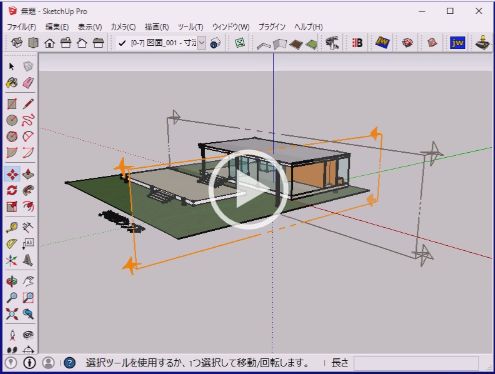Open the 表示(V) menu
The image size is (495, 374).
coord(90,27)
